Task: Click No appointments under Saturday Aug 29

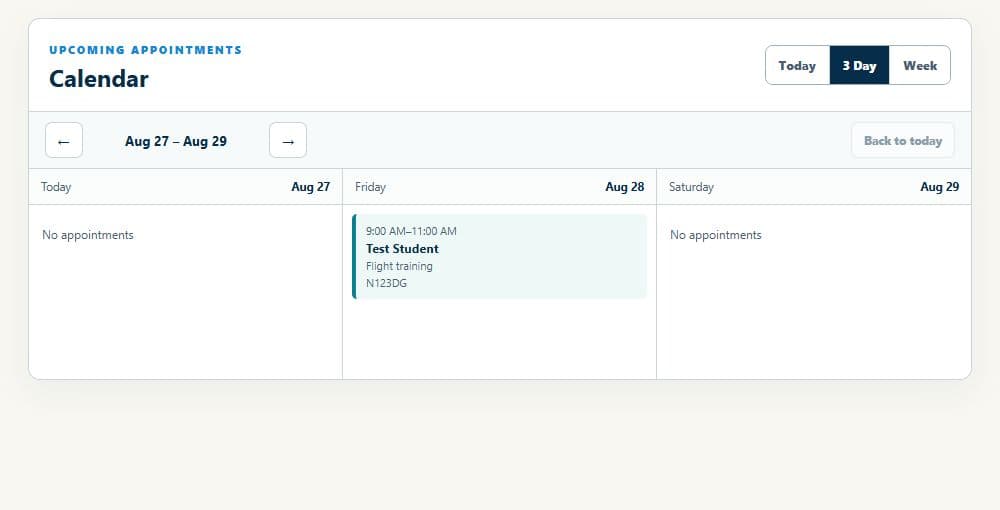Action: (716, 235)
